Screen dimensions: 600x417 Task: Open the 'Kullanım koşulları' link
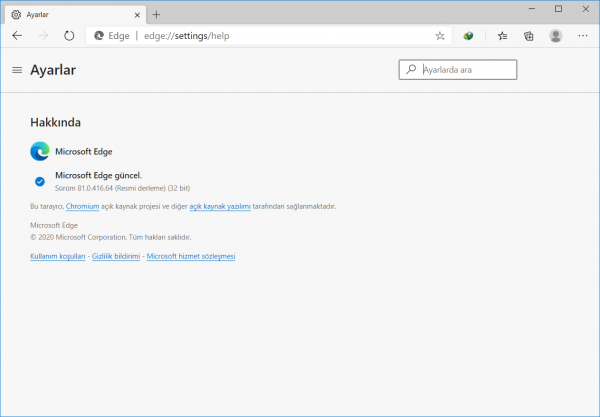[x=58, y=257]
